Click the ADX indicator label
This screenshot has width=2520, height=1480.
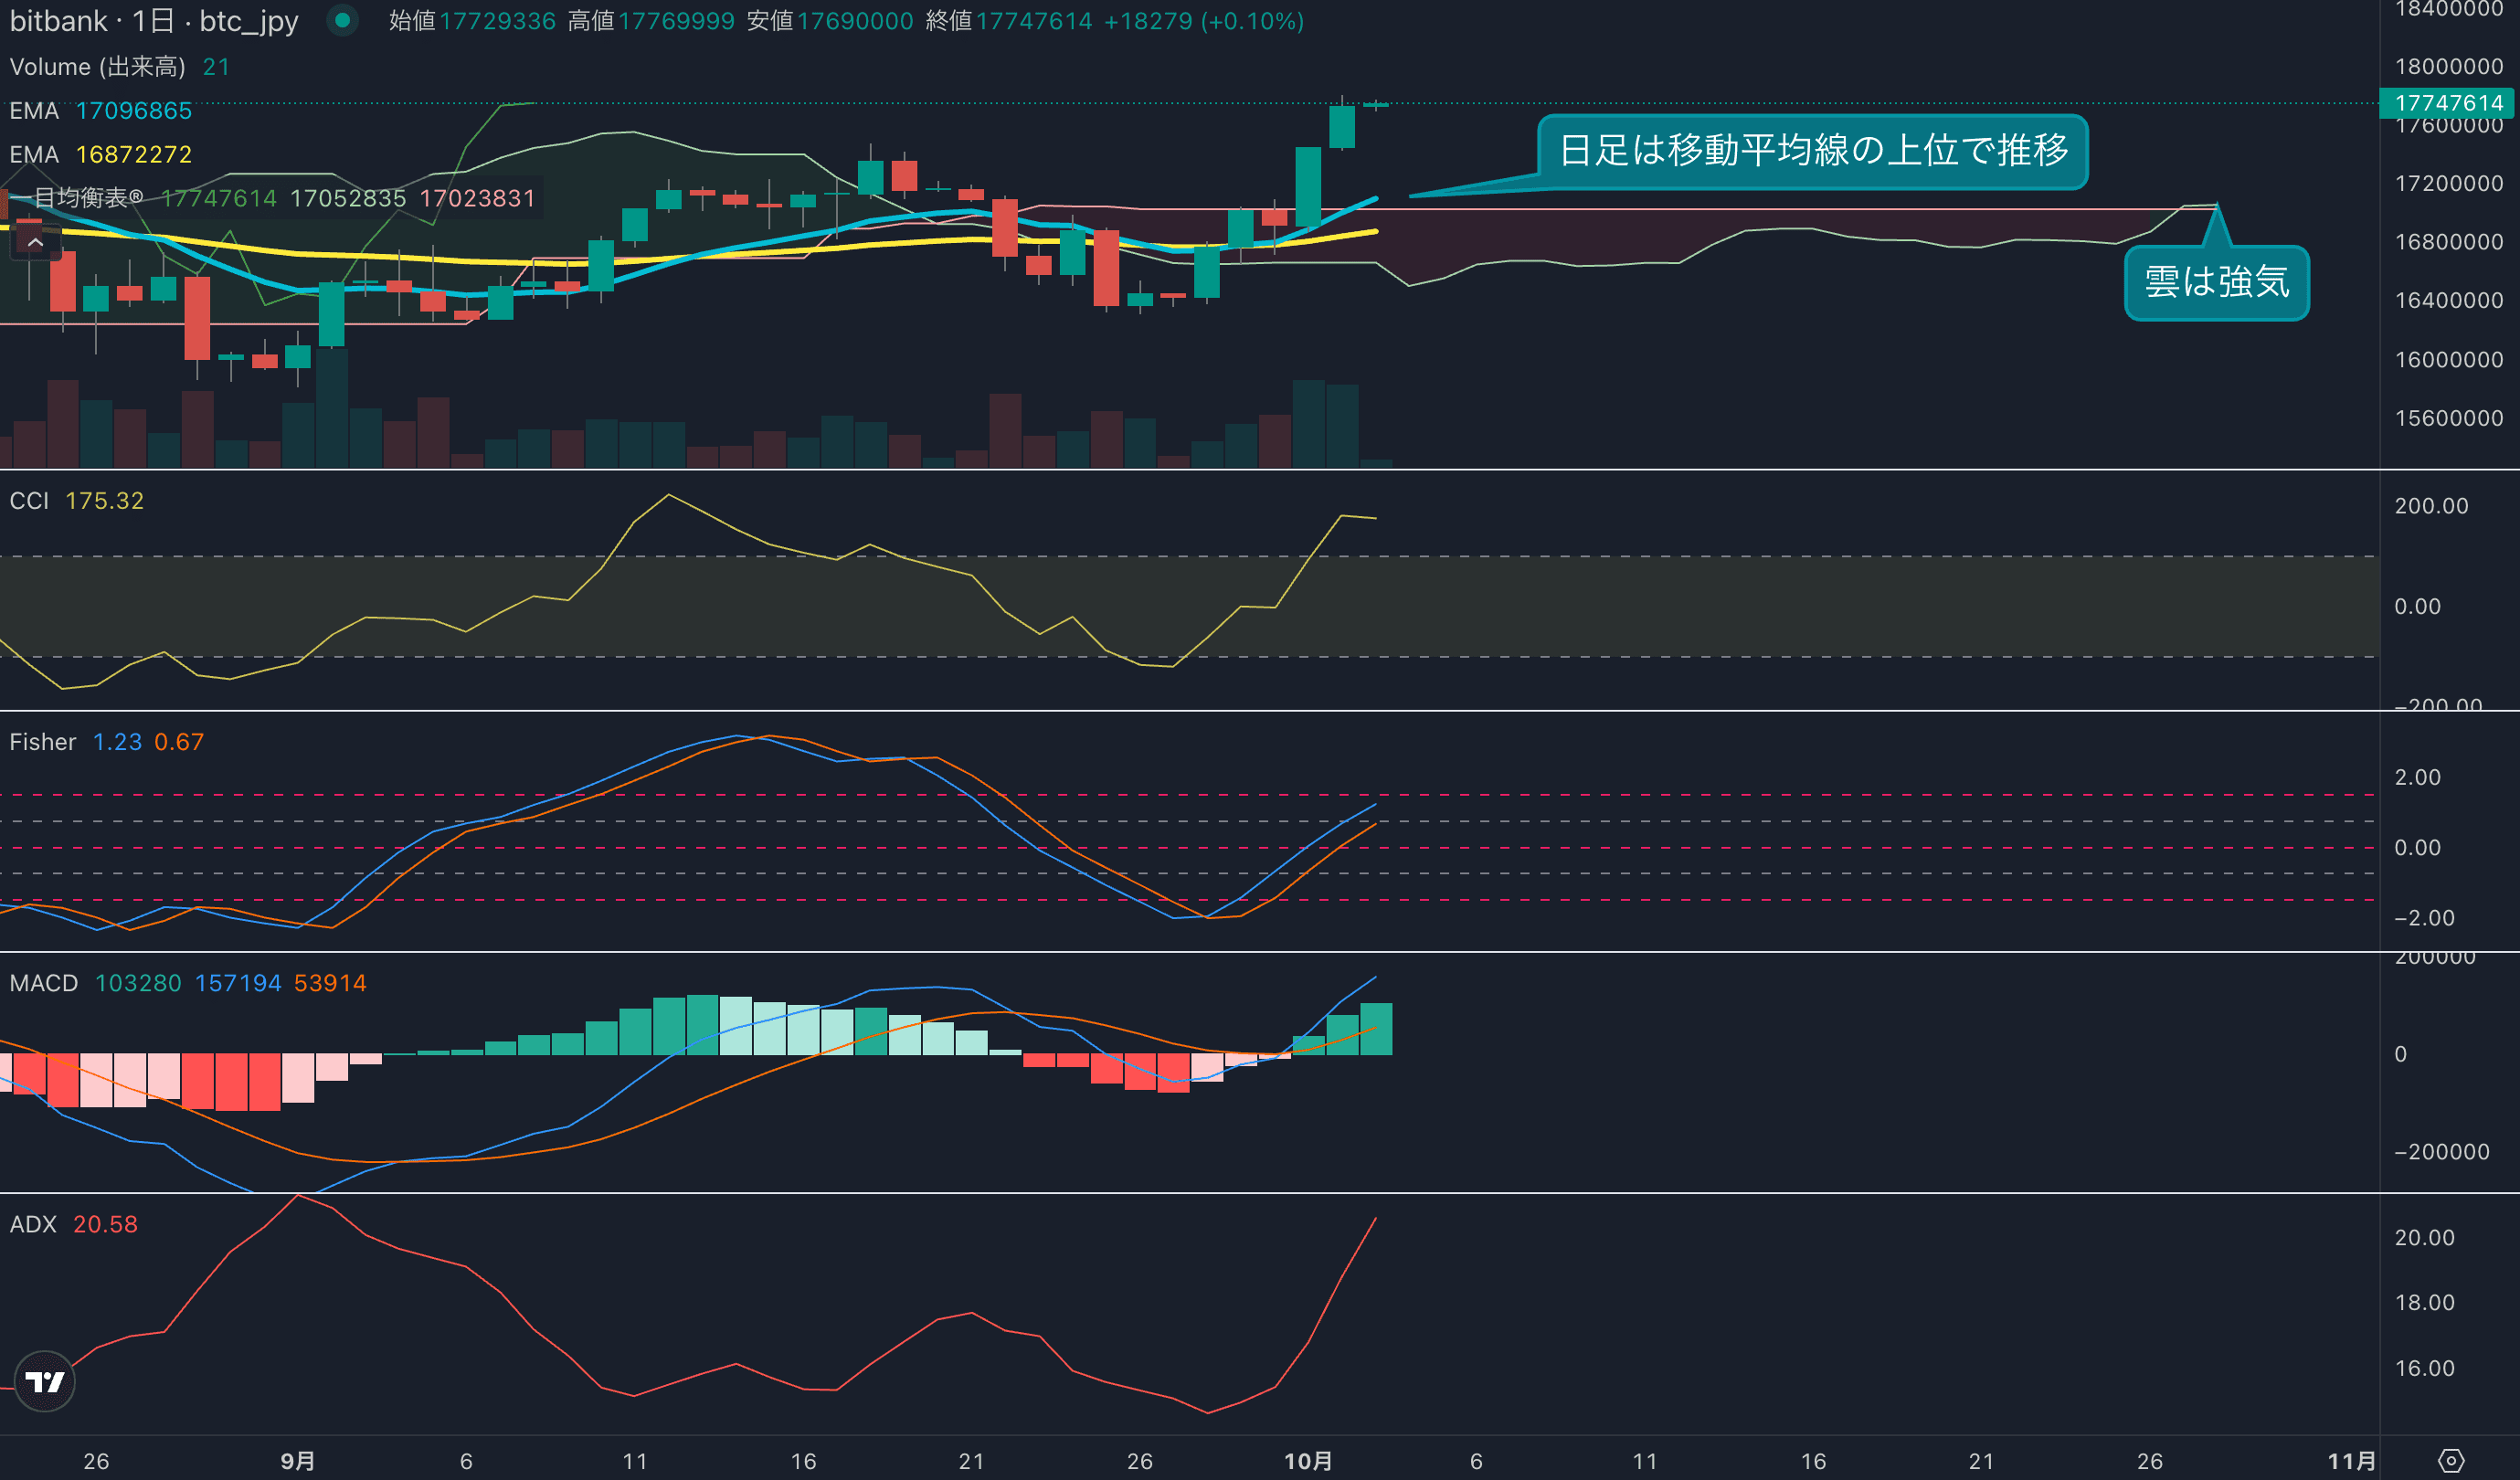point(33,1224)
